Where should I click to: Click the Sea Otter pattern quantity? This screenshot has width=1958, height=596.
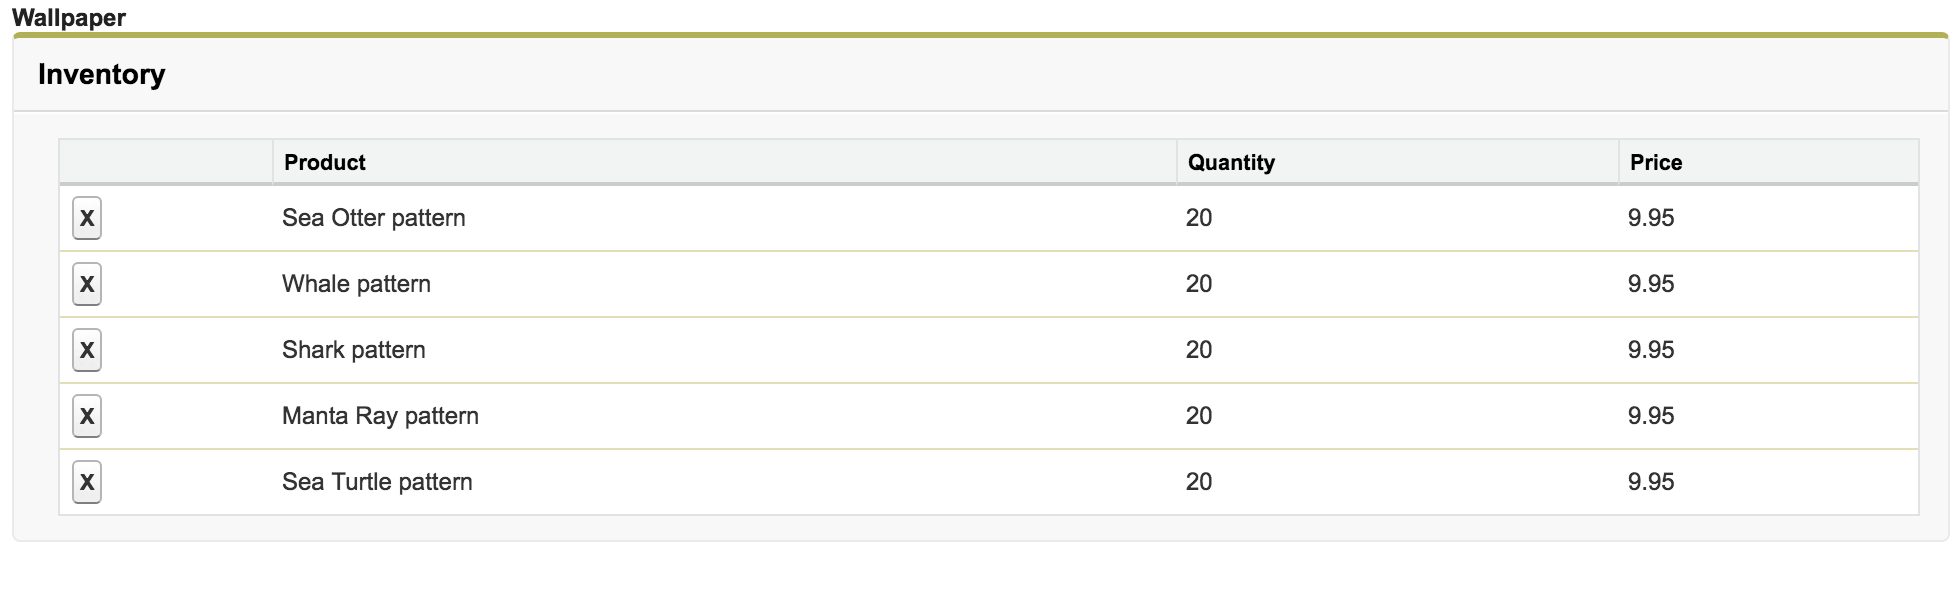click(x=1199, y=218)
